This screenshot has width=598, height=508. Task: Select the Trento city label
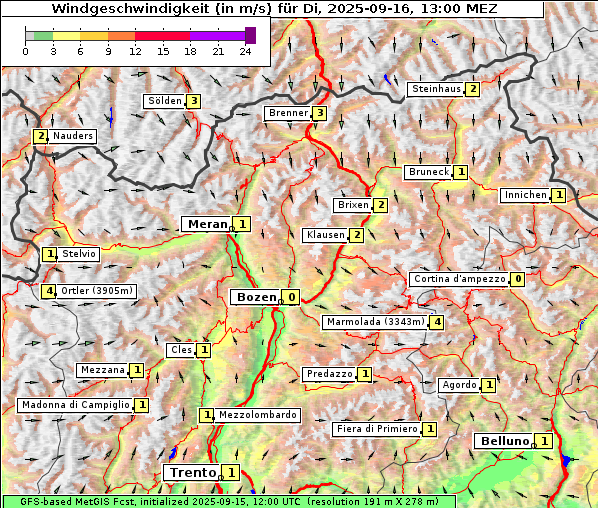coord(193,473)
